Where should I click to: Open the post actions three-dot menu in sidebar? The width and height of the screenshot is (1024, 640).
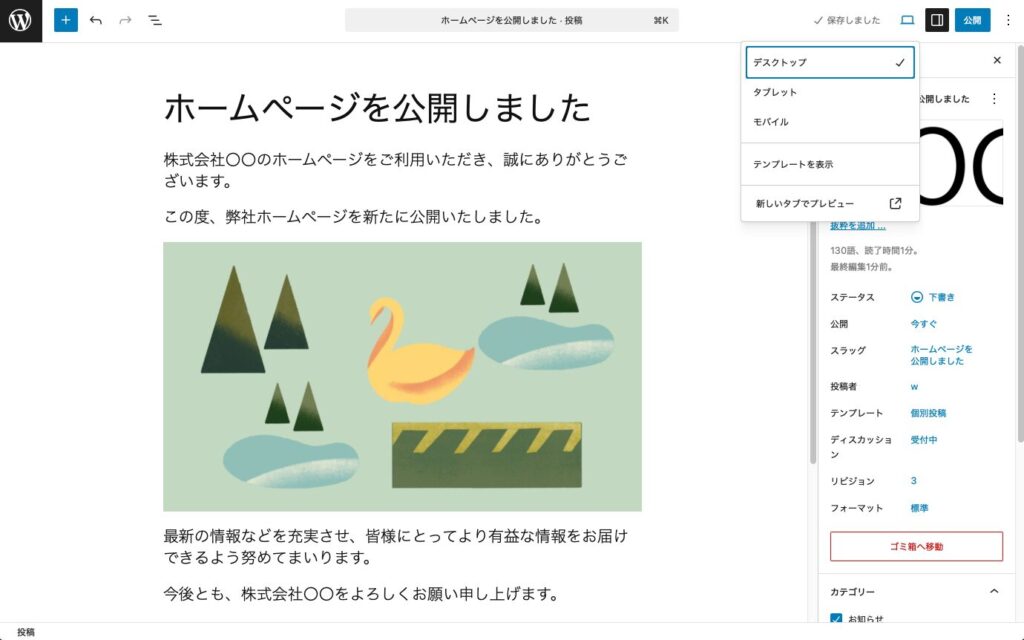click(996, 99)
